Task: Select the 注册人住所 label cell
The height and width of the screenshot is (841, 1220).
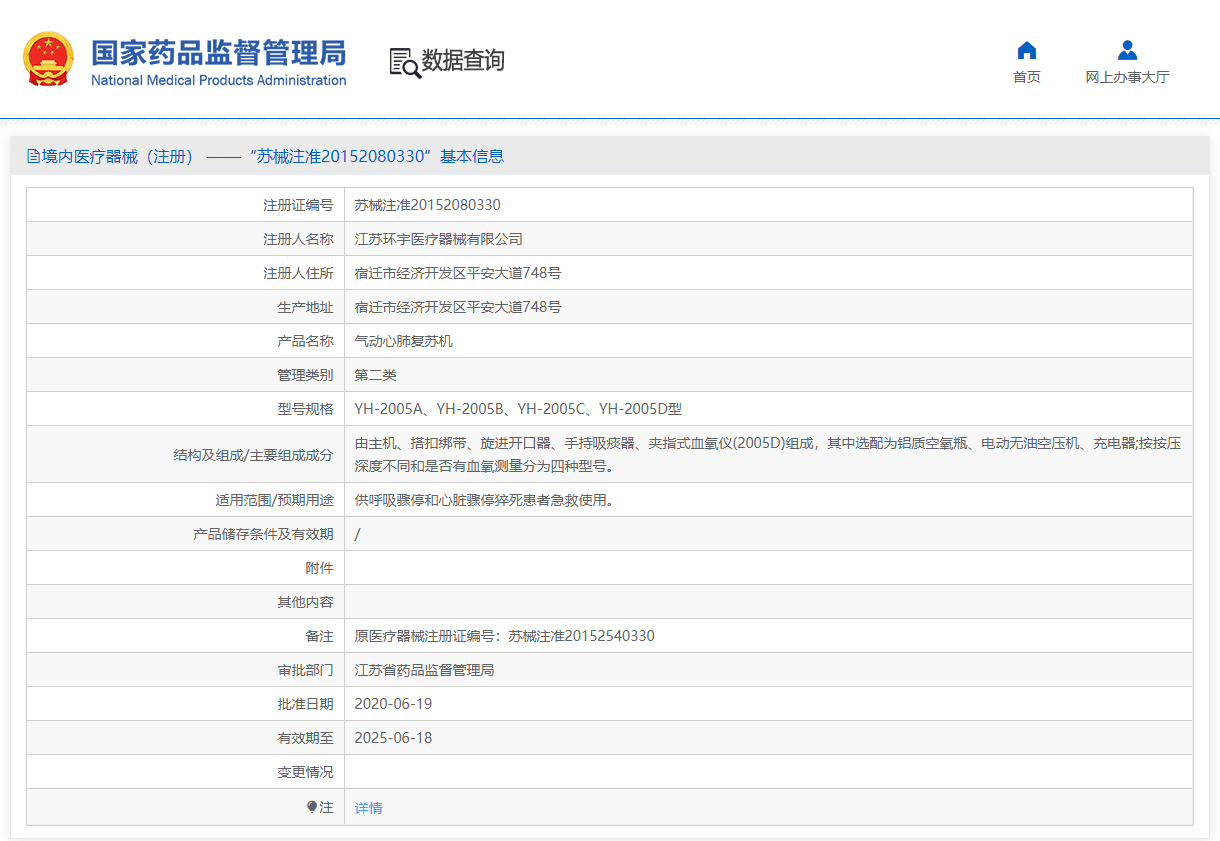Action: [x=185, y=273]
